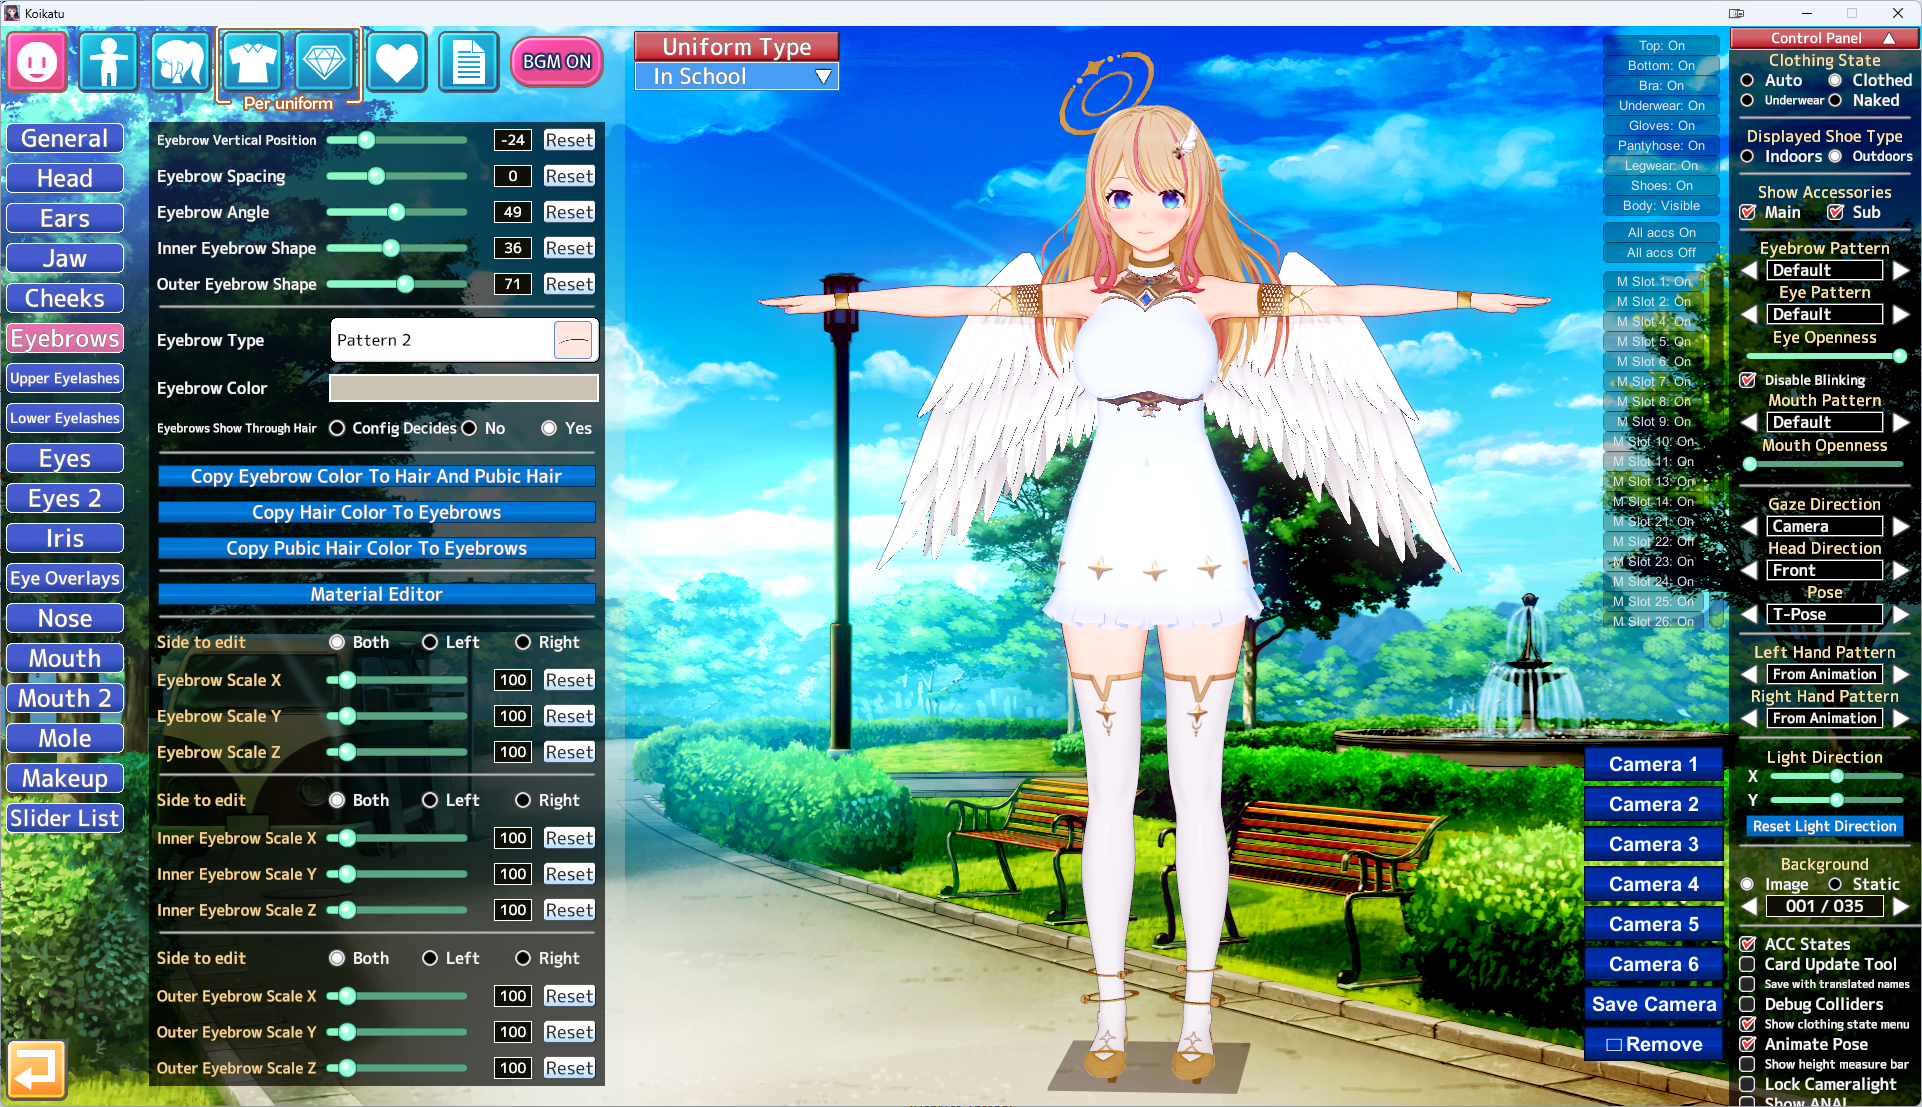This screenshot has height=1107, width=1922.
Task: Select Naked clothing state
Action: point(1835,100)
